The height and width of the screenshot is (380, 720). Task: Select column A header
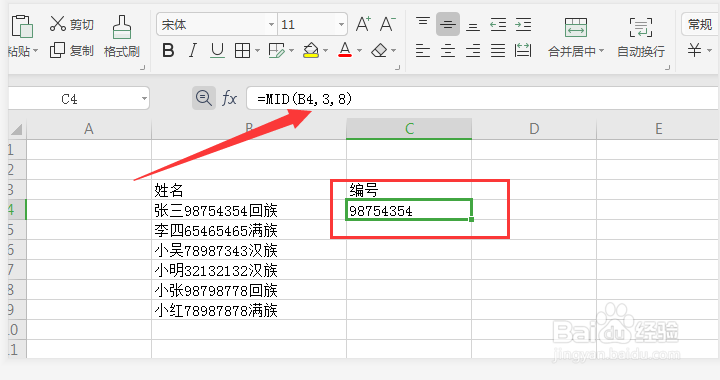click(89, 129)
